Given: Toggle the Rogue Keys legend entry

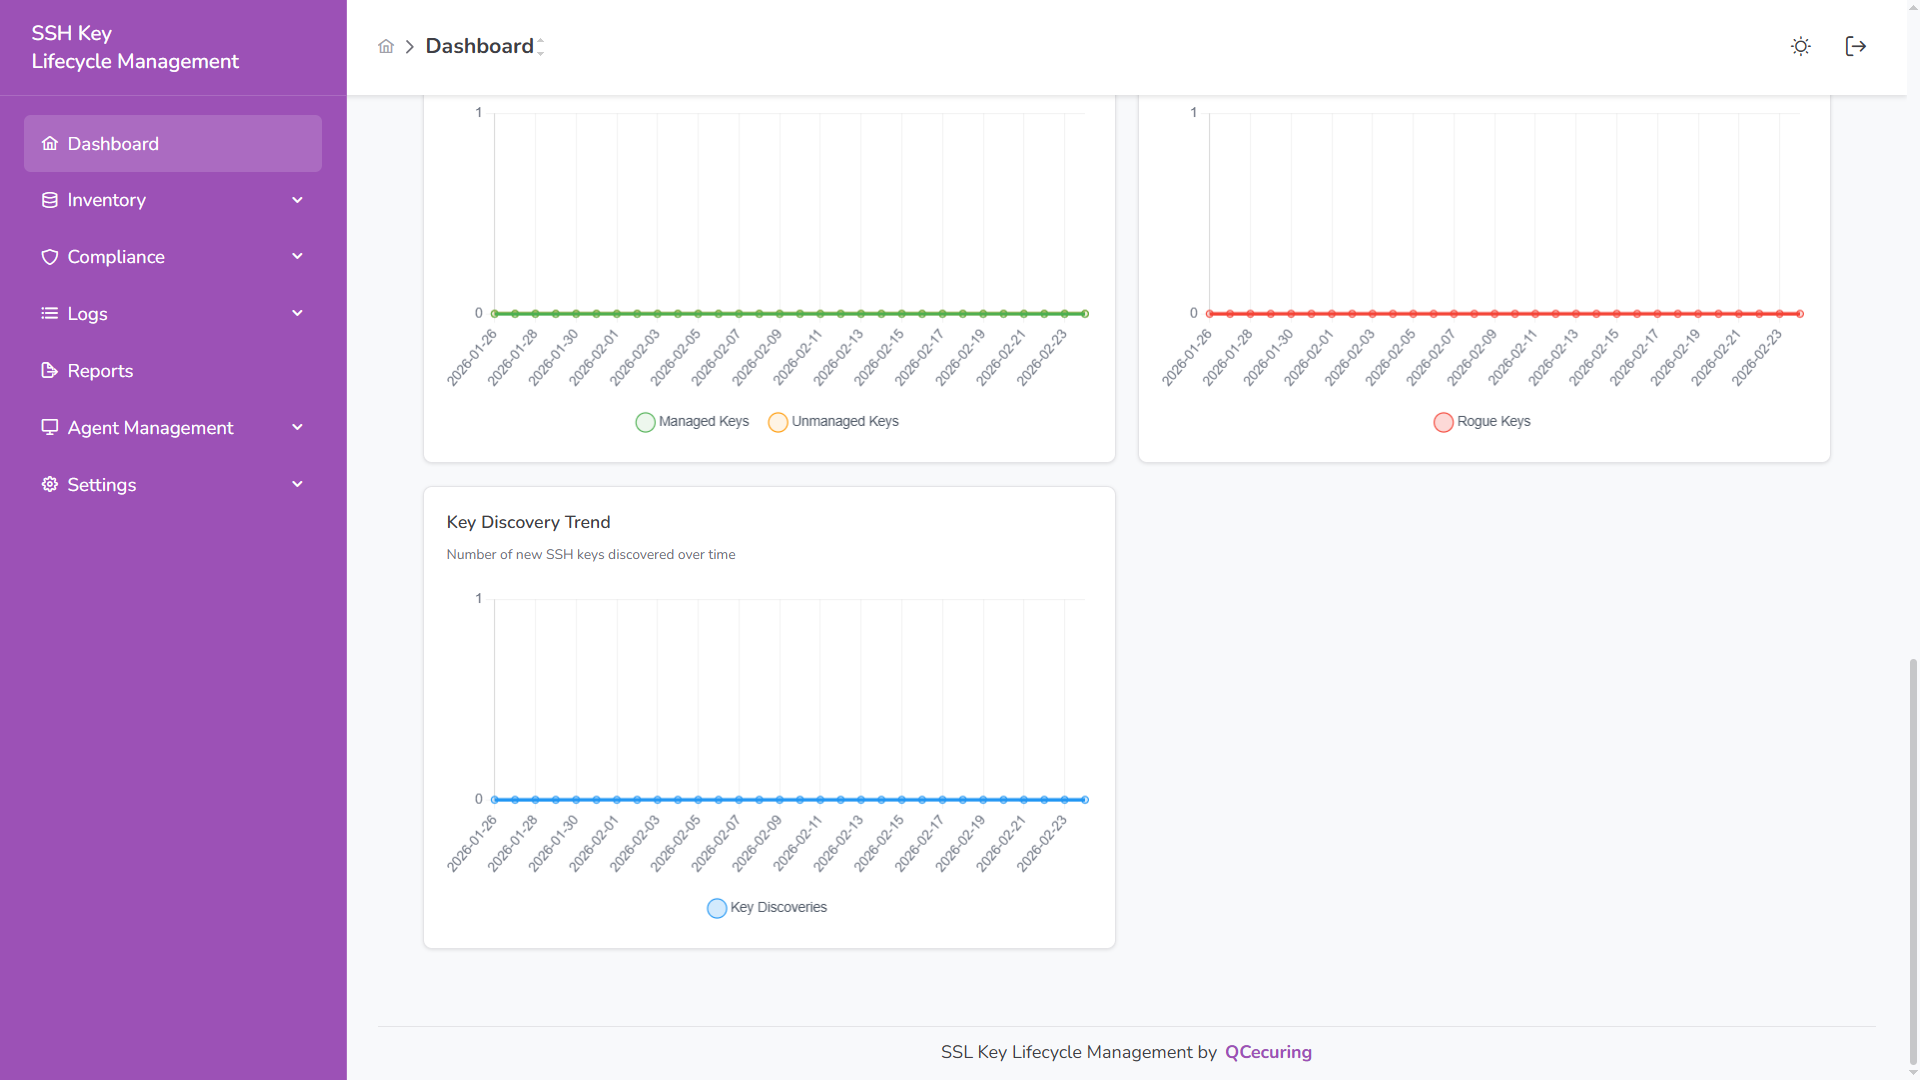Looking at the screenshot, I should pos(1481,421).
